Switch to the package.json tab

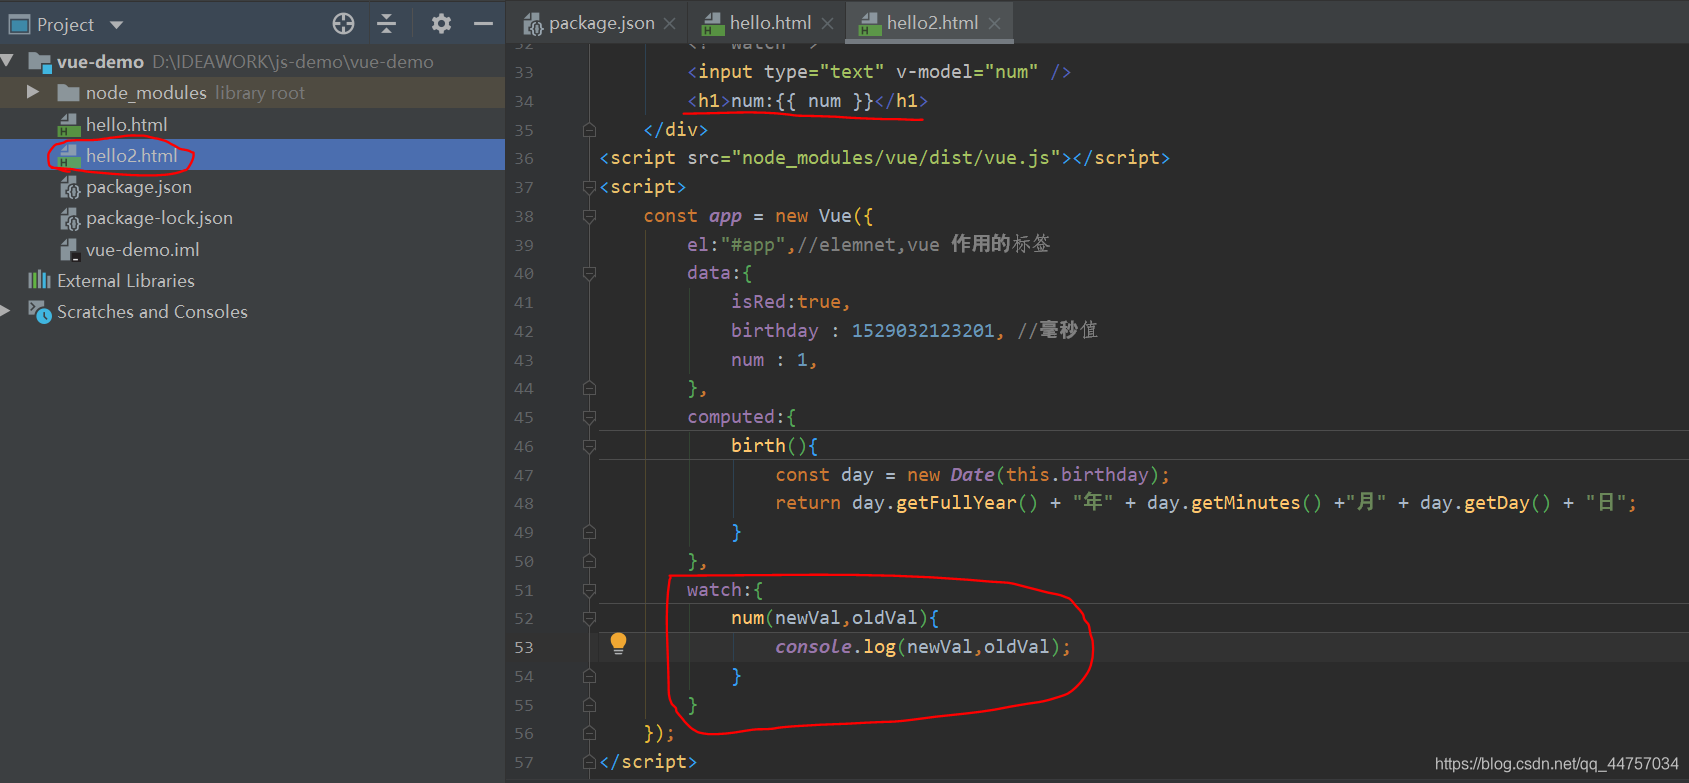601,23
